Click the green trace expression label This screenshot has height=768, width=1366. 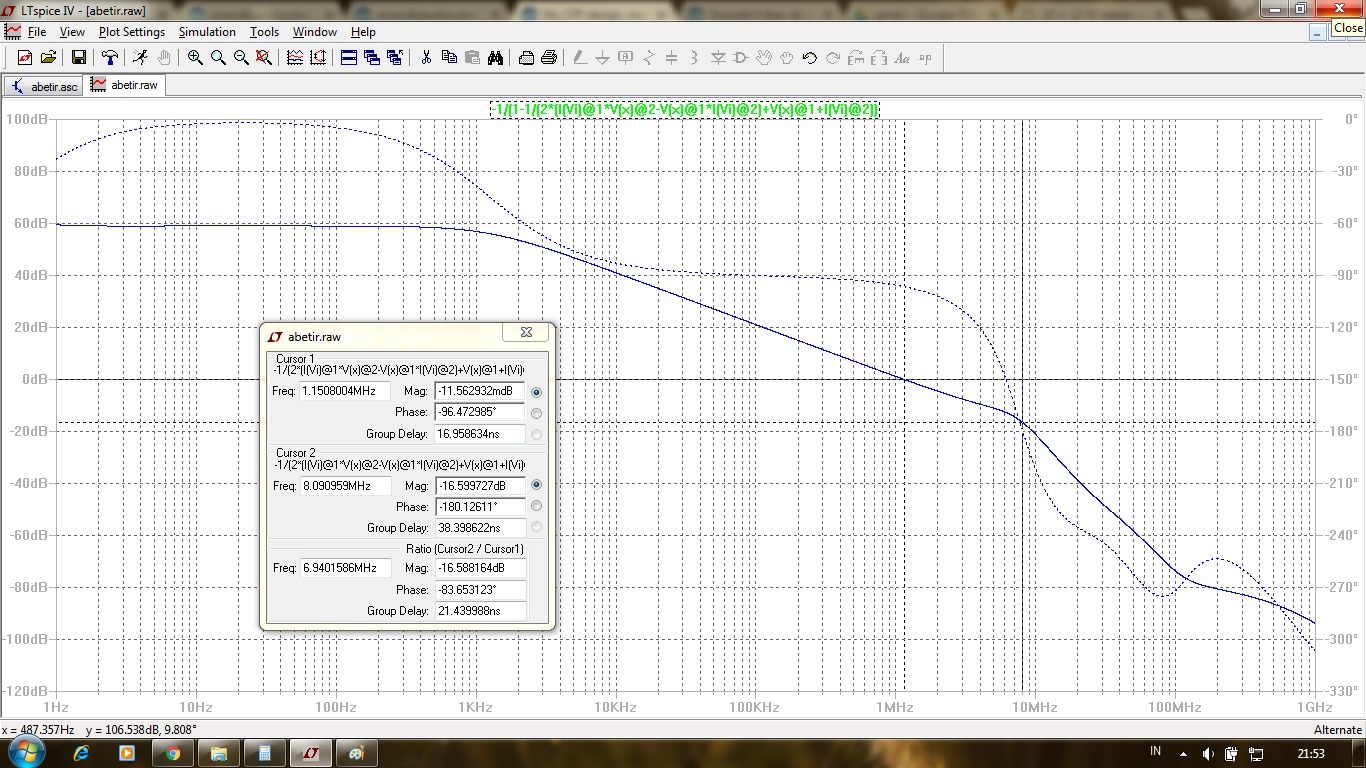(x=684, y=109)
